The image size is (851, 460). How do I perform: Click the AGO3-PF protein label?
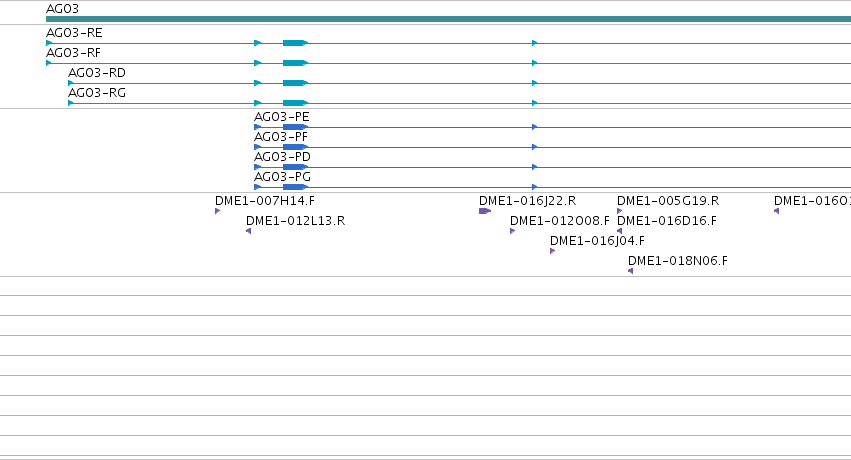point(281,137)
